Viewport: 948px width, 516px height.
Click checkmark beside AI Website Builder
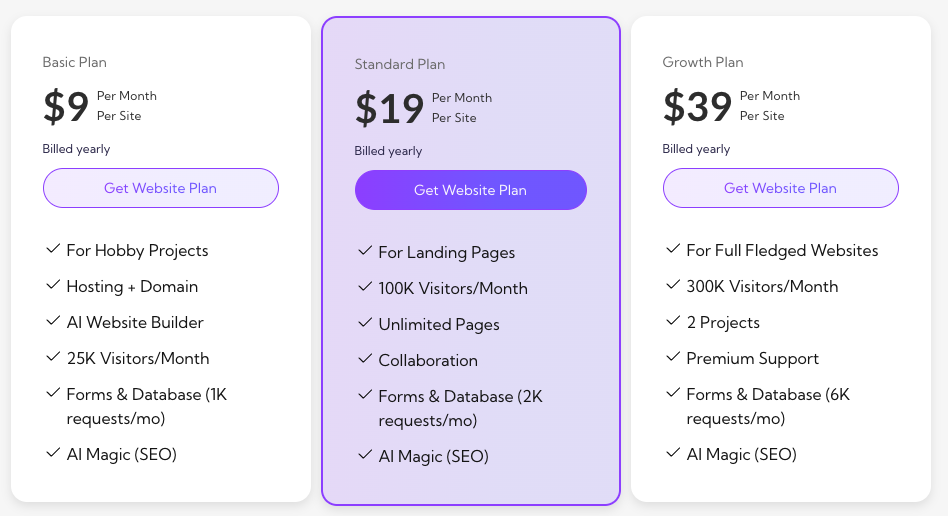click(53, 322)
